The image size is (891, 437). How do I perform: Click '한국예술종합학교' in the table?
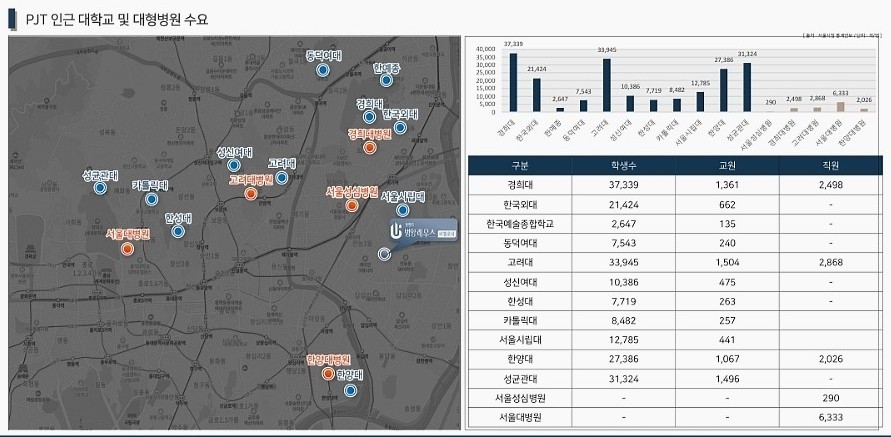coord(520,224)
